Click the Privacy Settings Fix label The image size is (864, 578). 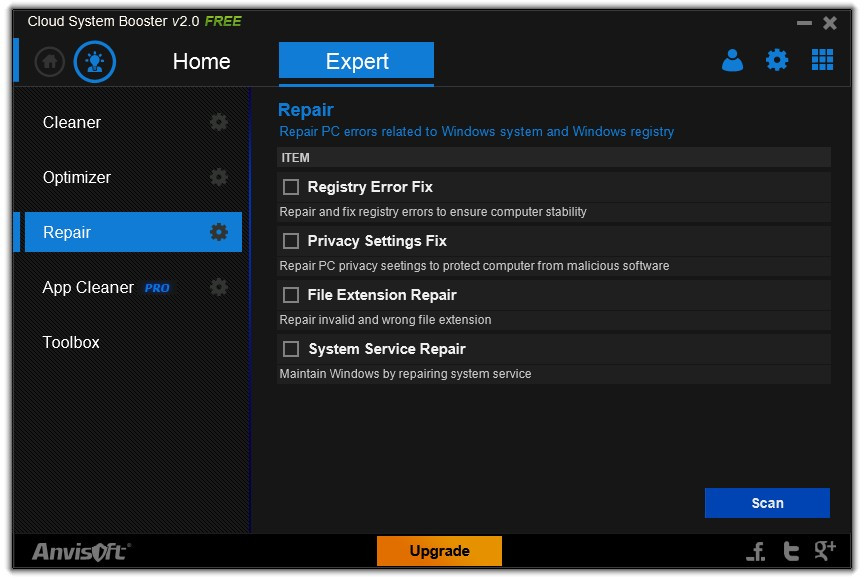pos(377,241)
